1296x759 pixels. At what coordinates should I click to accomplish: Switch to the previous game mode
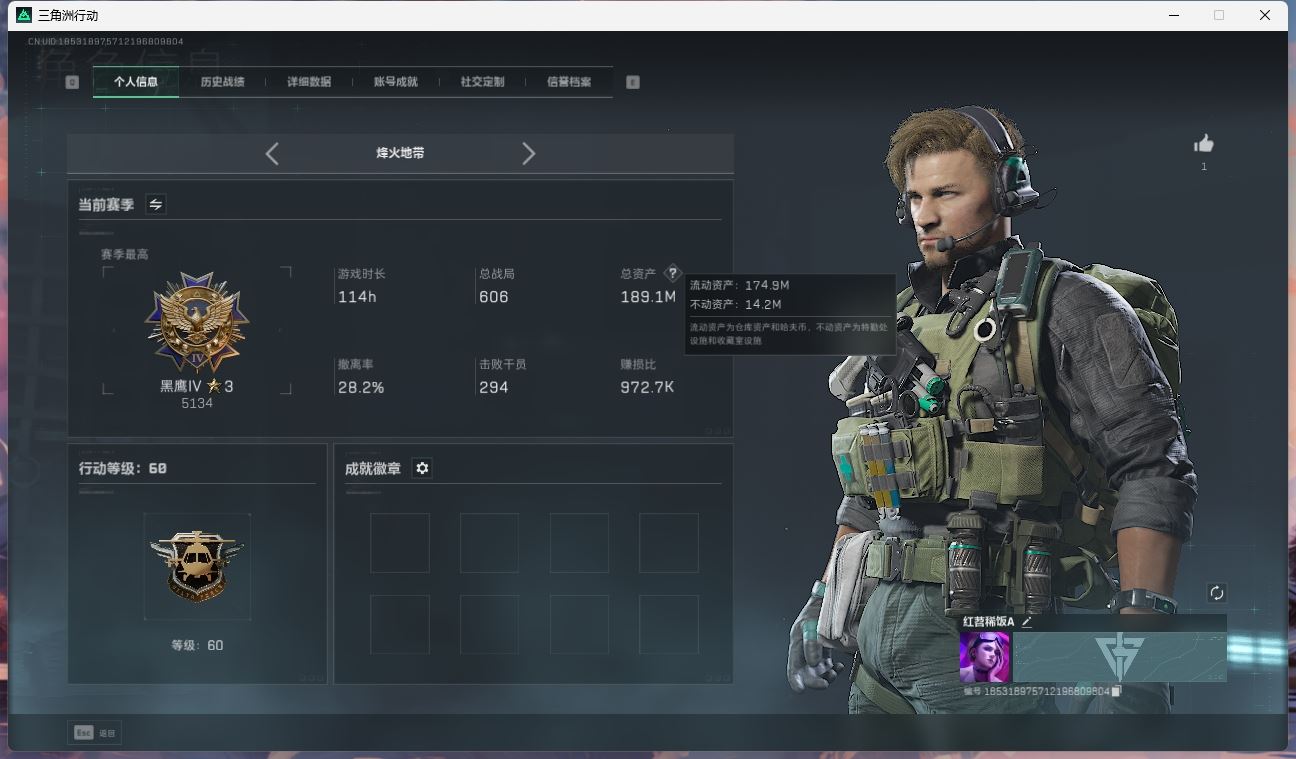(272, 153)
